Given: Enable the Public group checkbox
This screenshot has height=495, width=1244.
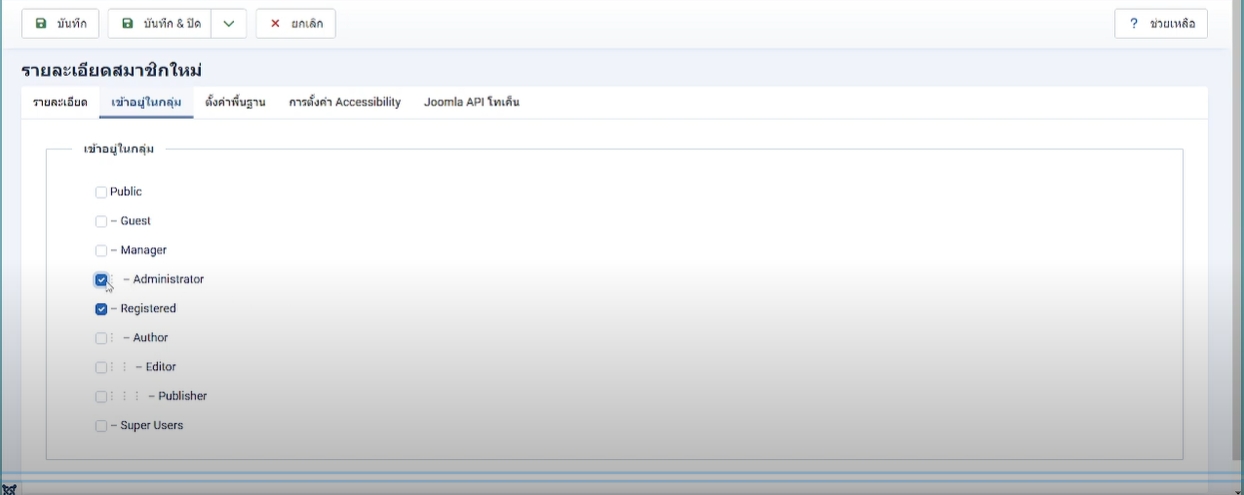Looking at the screenshot, I should click(101, 192).
